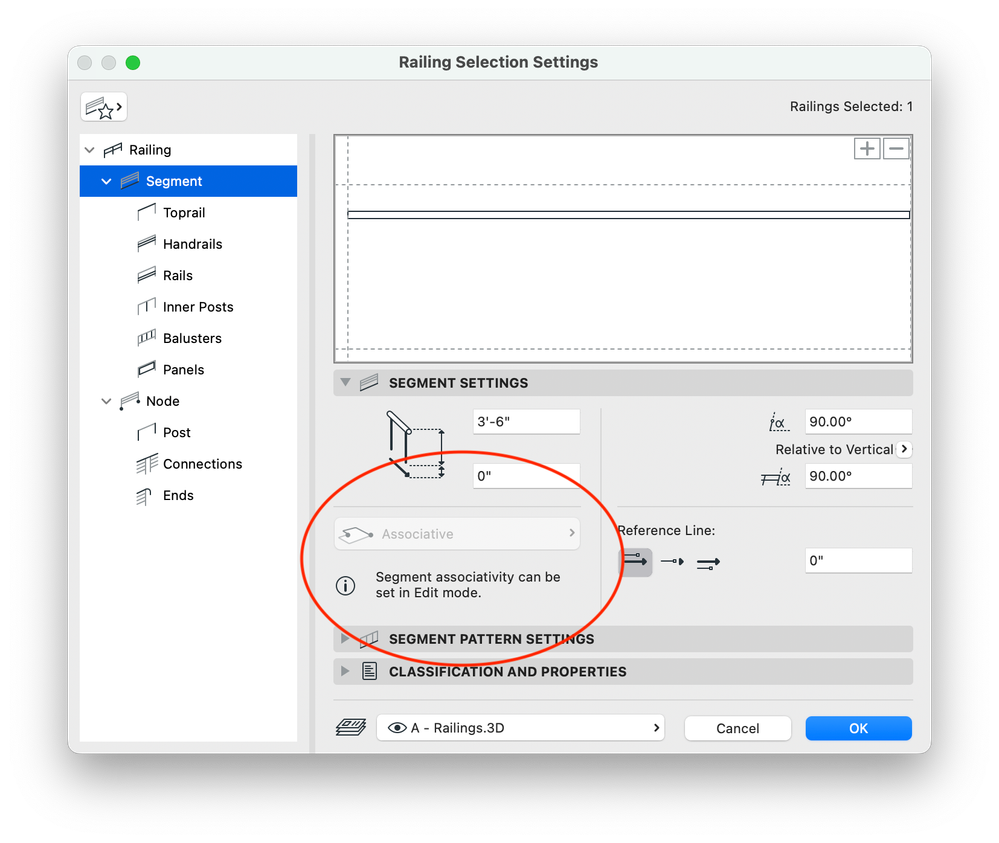Click the layer icon beside layer dropdown
The image size is (999, 843).
click(351, 728)
